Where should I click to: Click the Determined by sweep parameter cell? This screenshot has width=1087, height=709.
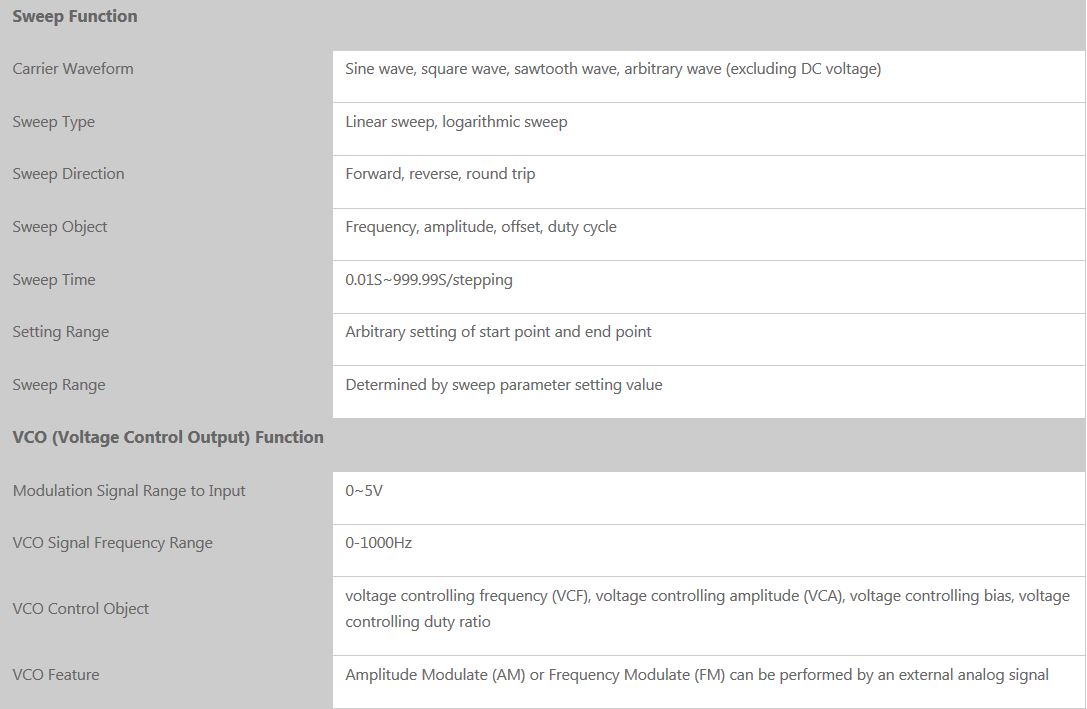[504, 385]
